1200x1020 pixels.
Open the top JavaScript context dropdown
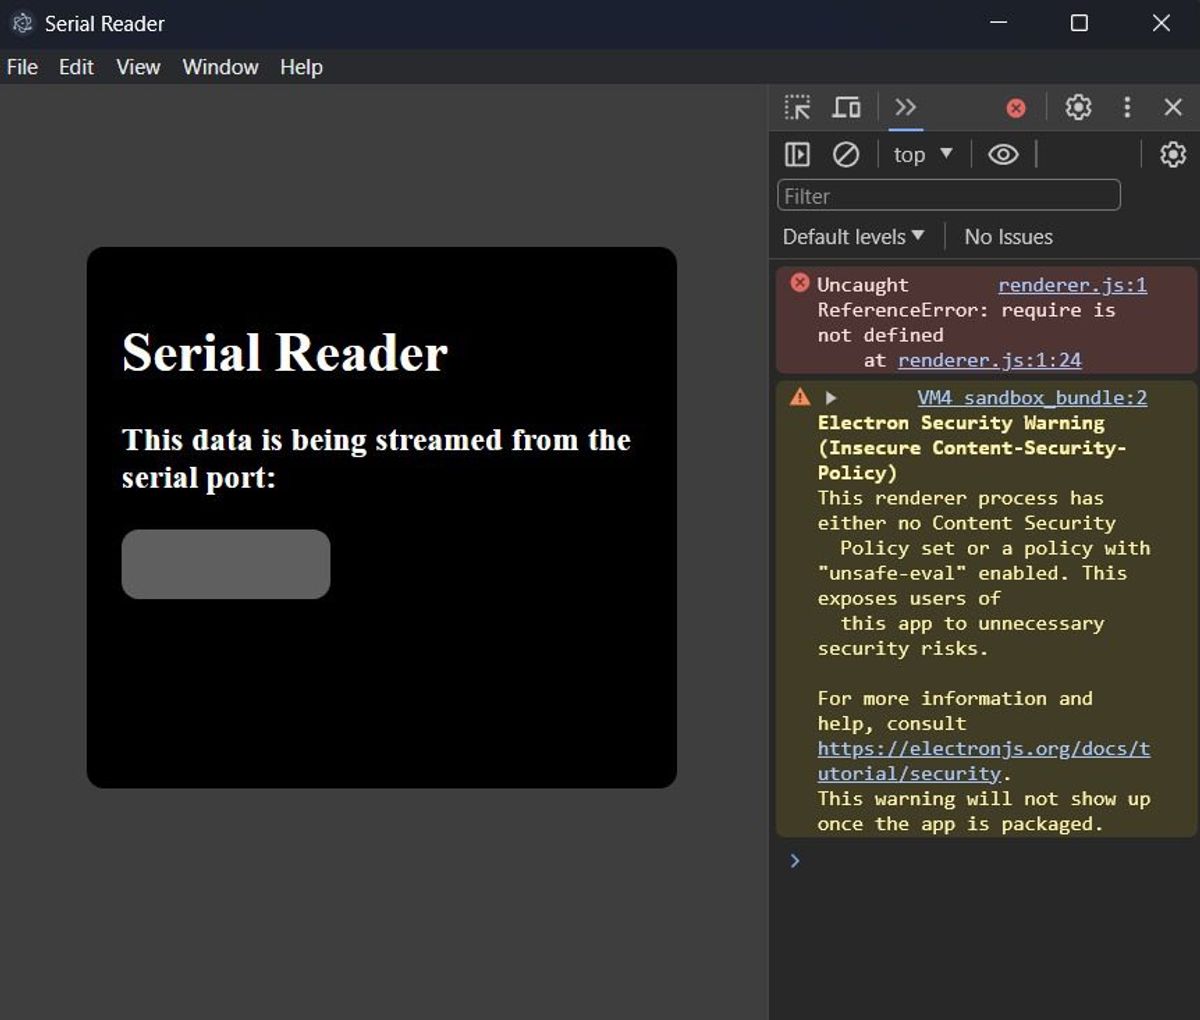(x=922, y=154)
